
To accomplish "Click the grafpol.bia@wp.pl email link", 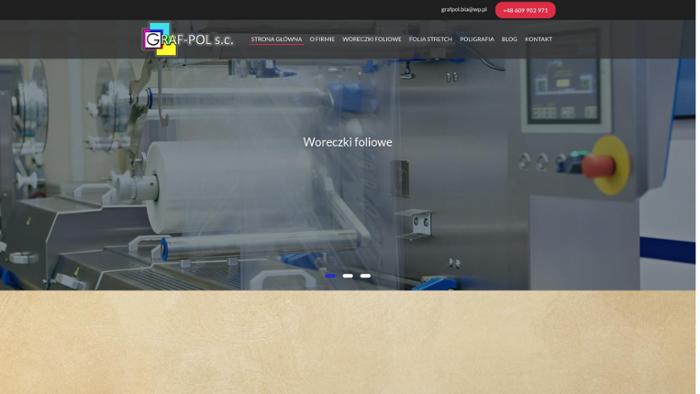I will click(x=464, y=9).
